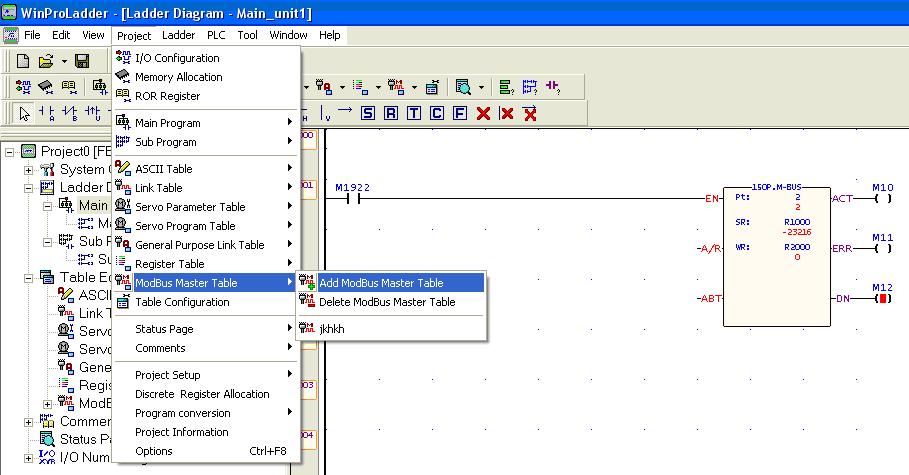Select the normally closed contact B tool
Screen dimensions: 909x475
tap(70, 113)
